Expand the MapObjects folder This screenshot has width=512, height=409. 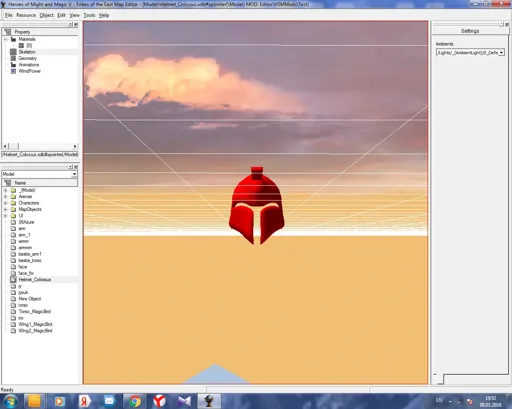pos(5,209)
